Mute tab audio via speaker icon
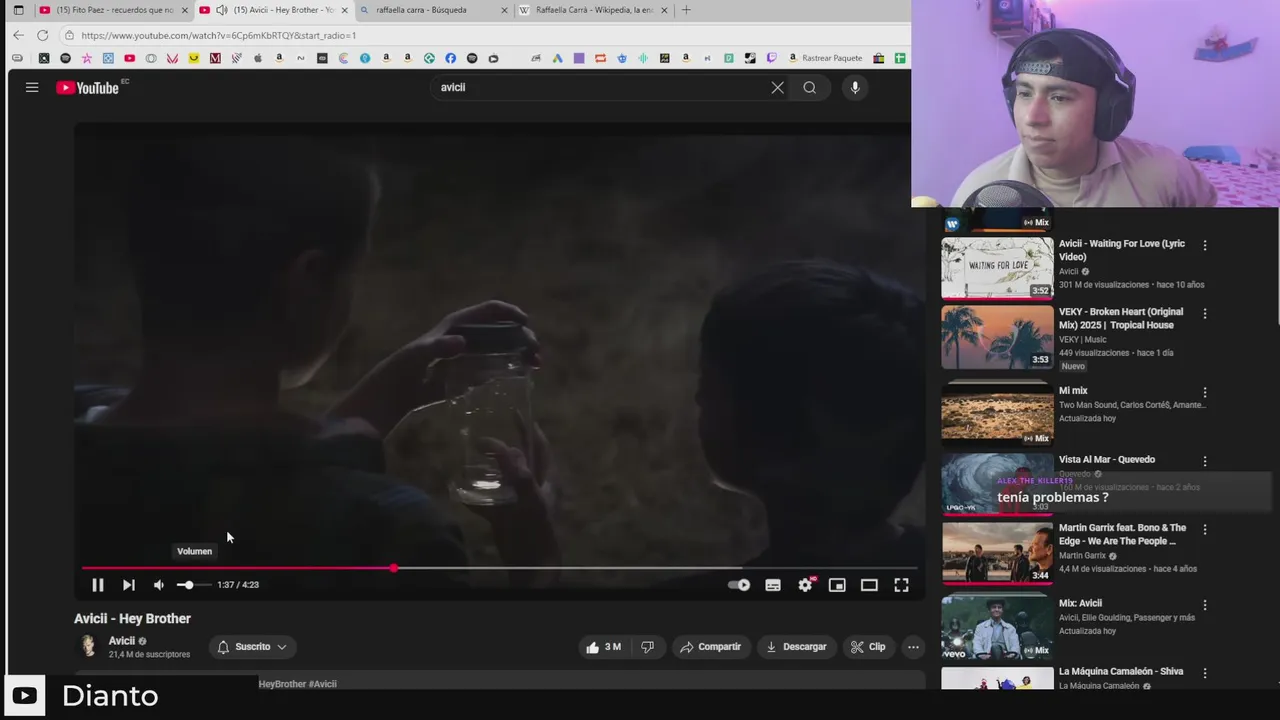This screenshot has height=720, width=1280. [x=221, y=10]
